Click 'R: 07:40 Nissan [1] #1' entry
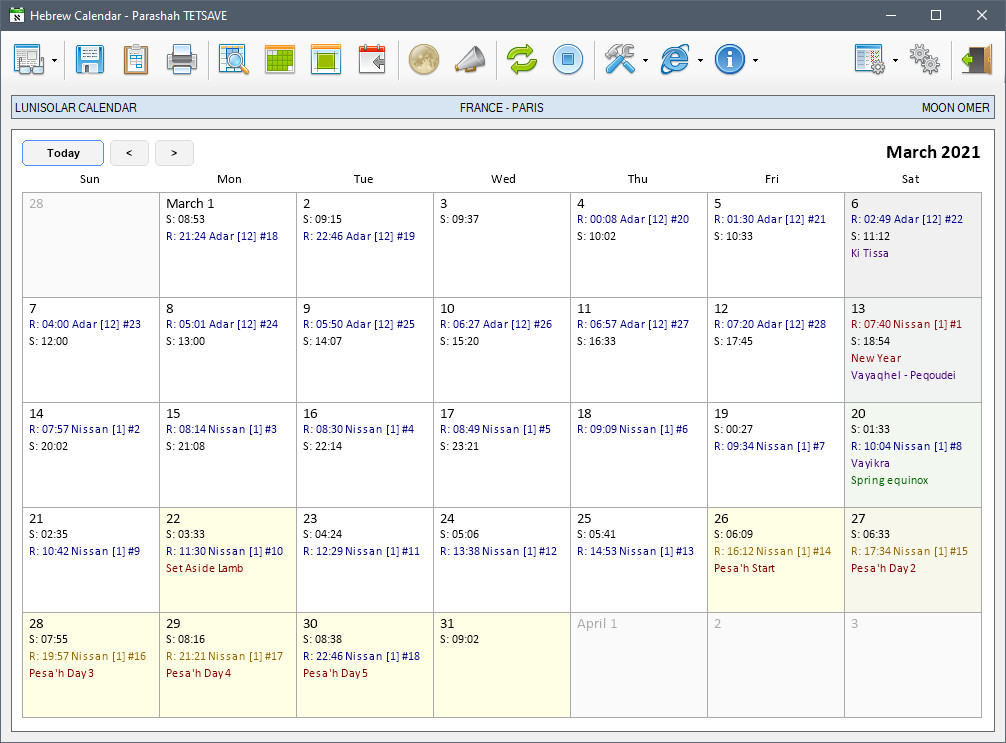This screenshot has height=743, width=1006. (906, 325)
